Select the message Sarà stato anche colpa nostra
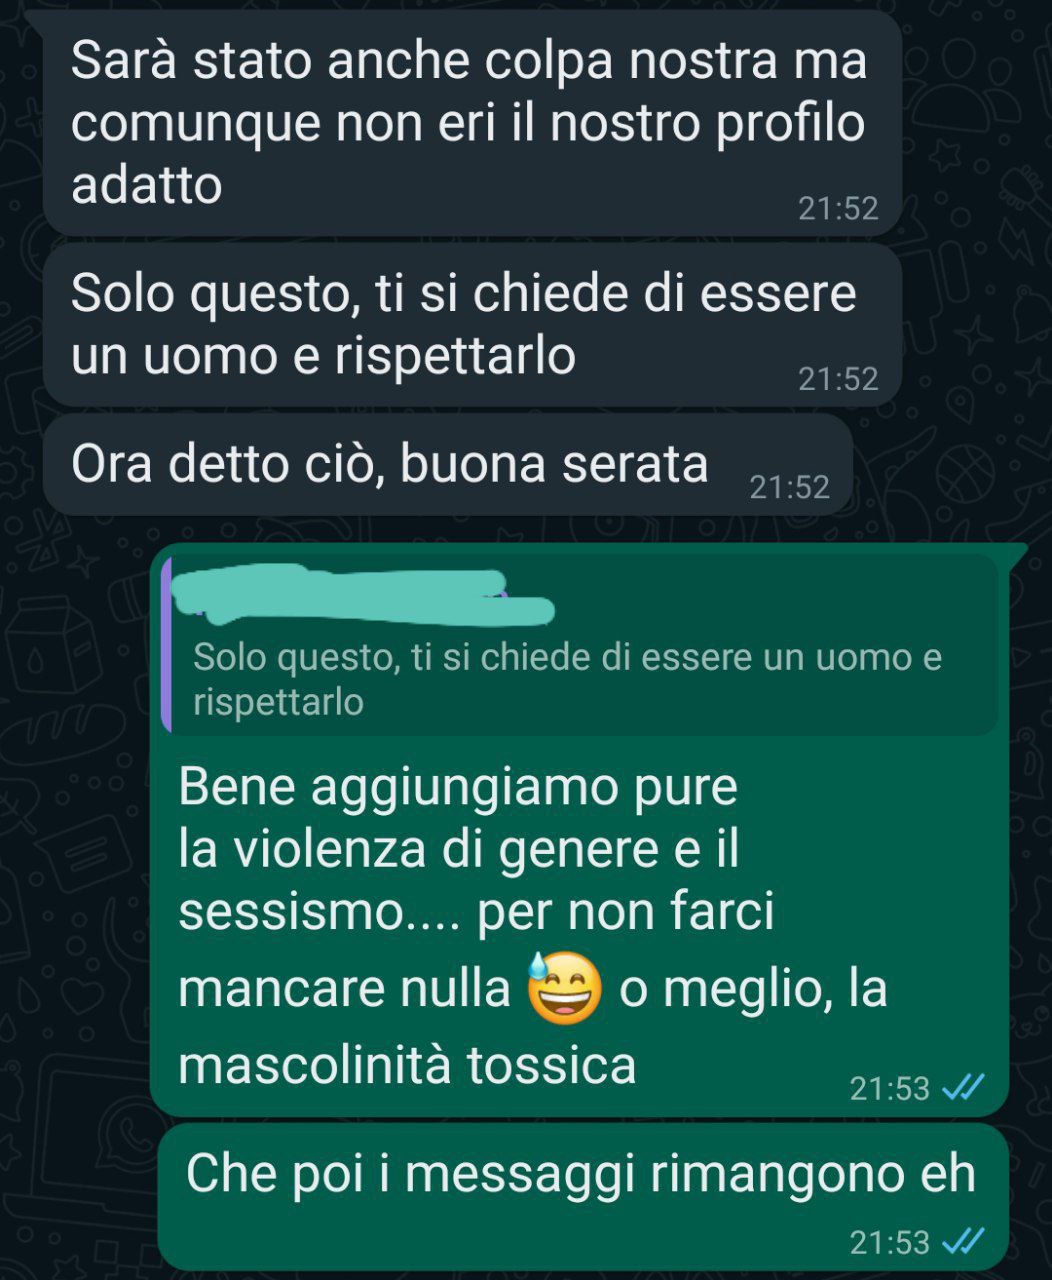The image size is (1052, 1280). coord(472,123)
